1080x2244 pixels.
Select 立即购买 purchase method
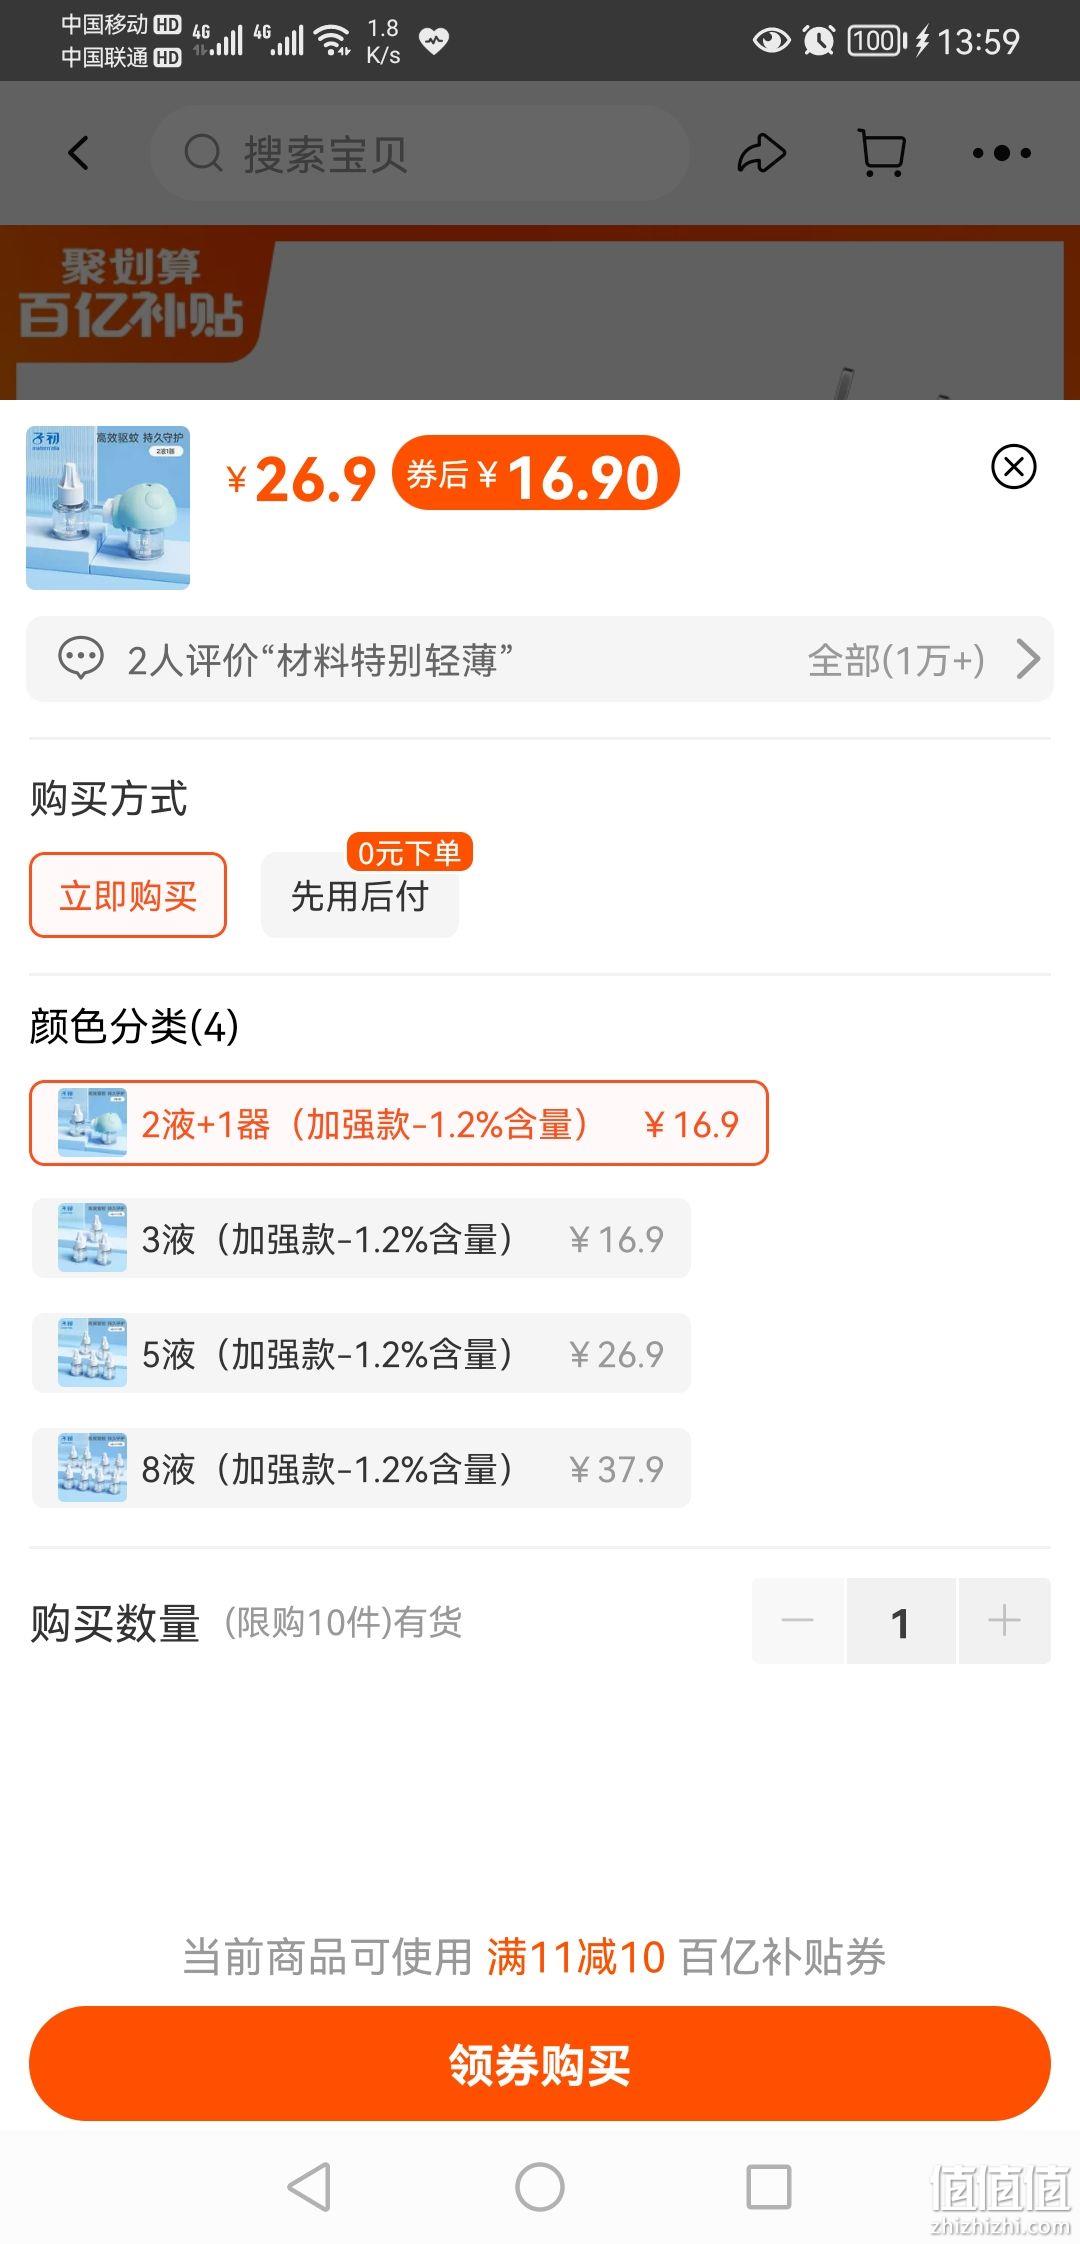pos(128,895)
